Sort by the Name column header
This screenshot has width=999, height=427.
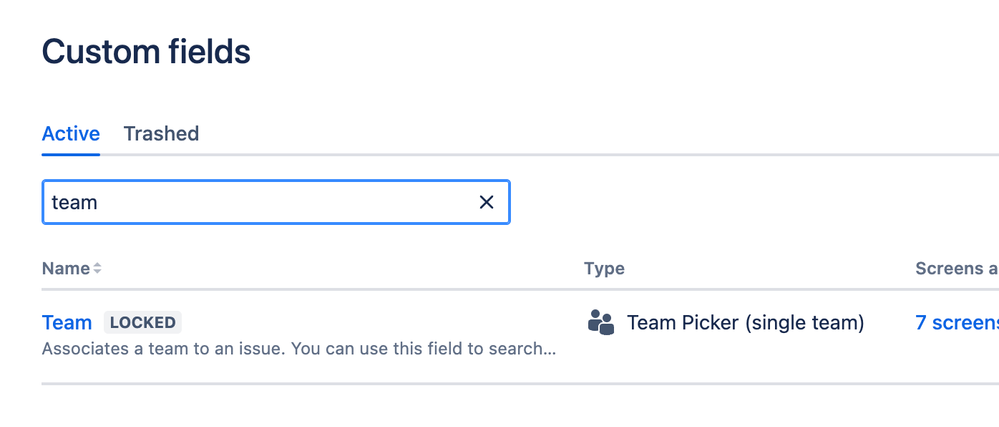point(66,269)
